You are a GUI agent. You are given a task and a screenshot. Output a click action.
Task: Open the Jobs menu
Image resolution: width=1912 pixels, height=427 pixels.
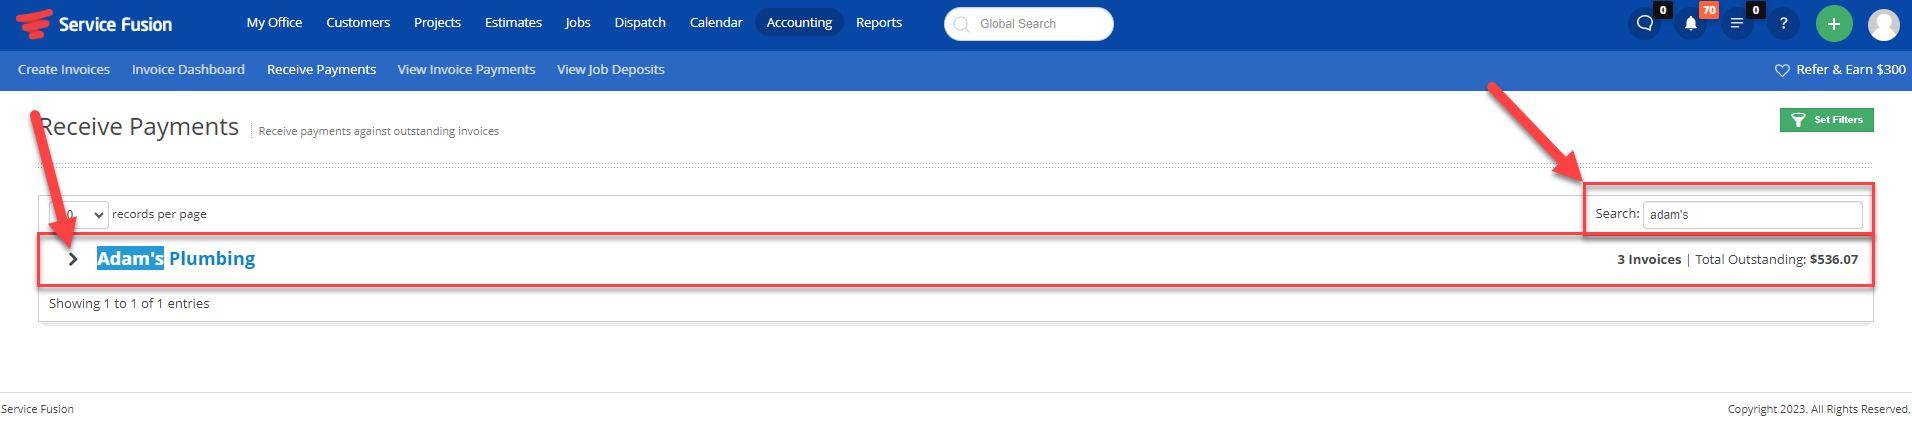click(578, 22)
